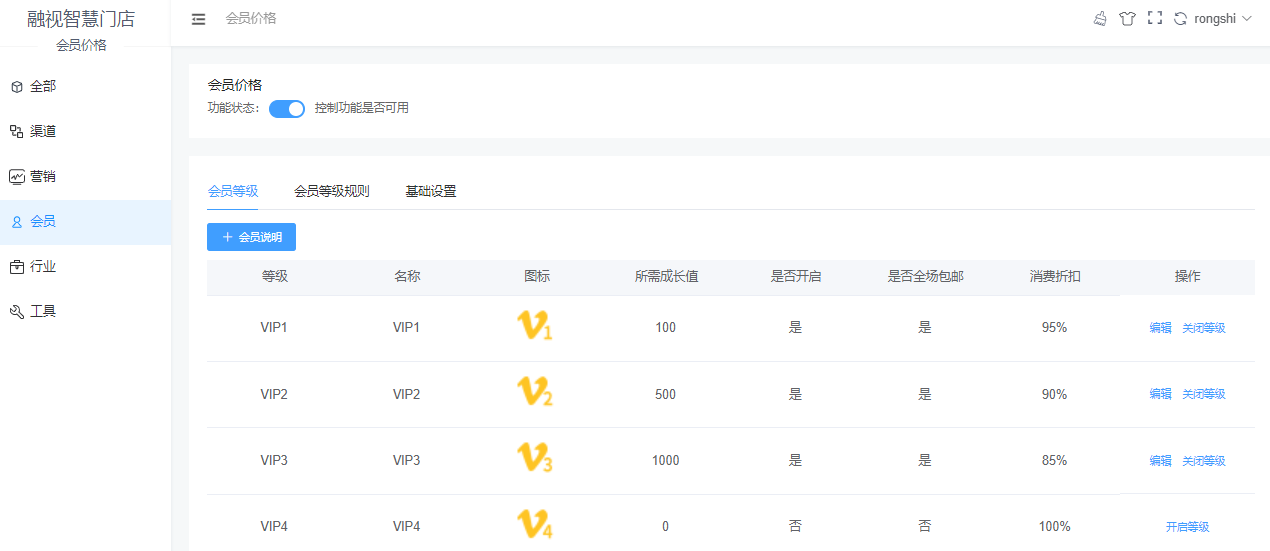
Task: Open theme shirt icon in header
Action: click(x=1127, y=18)
